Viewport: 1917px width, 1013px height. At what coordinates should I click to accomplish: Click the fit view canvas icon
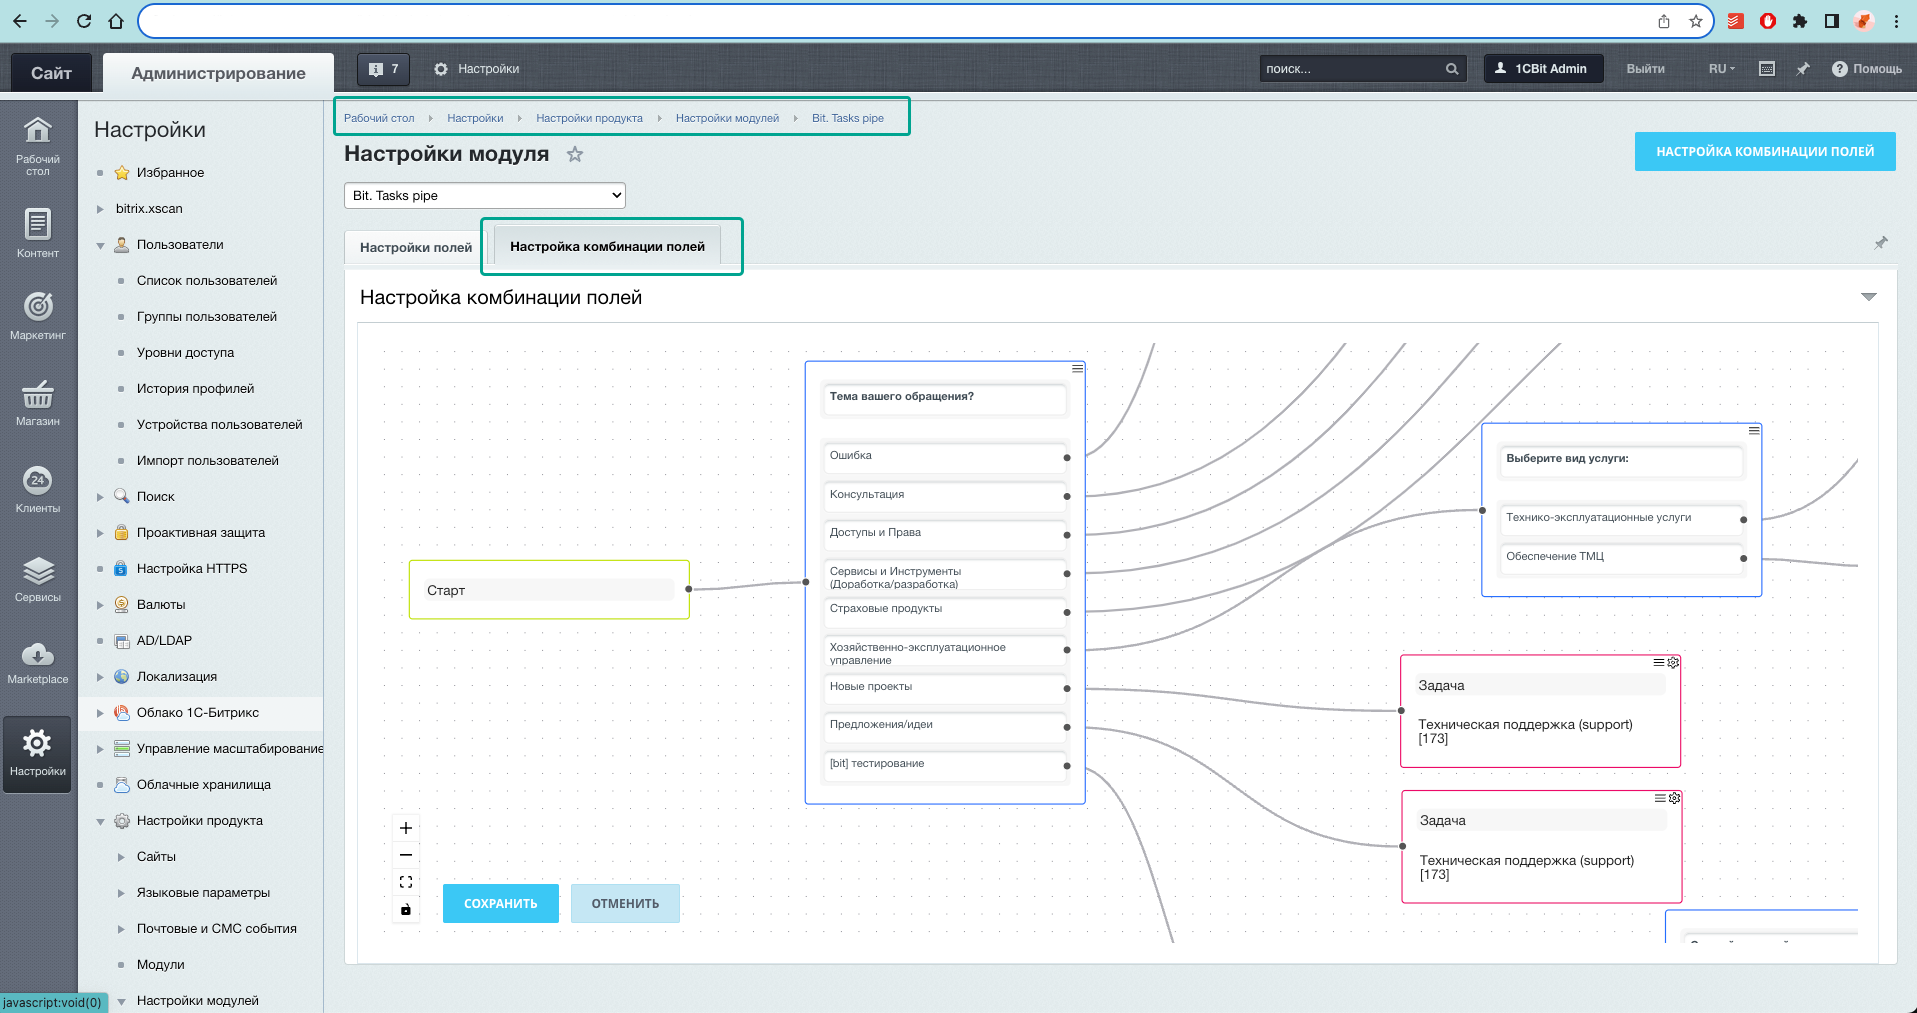click(406, 882)
